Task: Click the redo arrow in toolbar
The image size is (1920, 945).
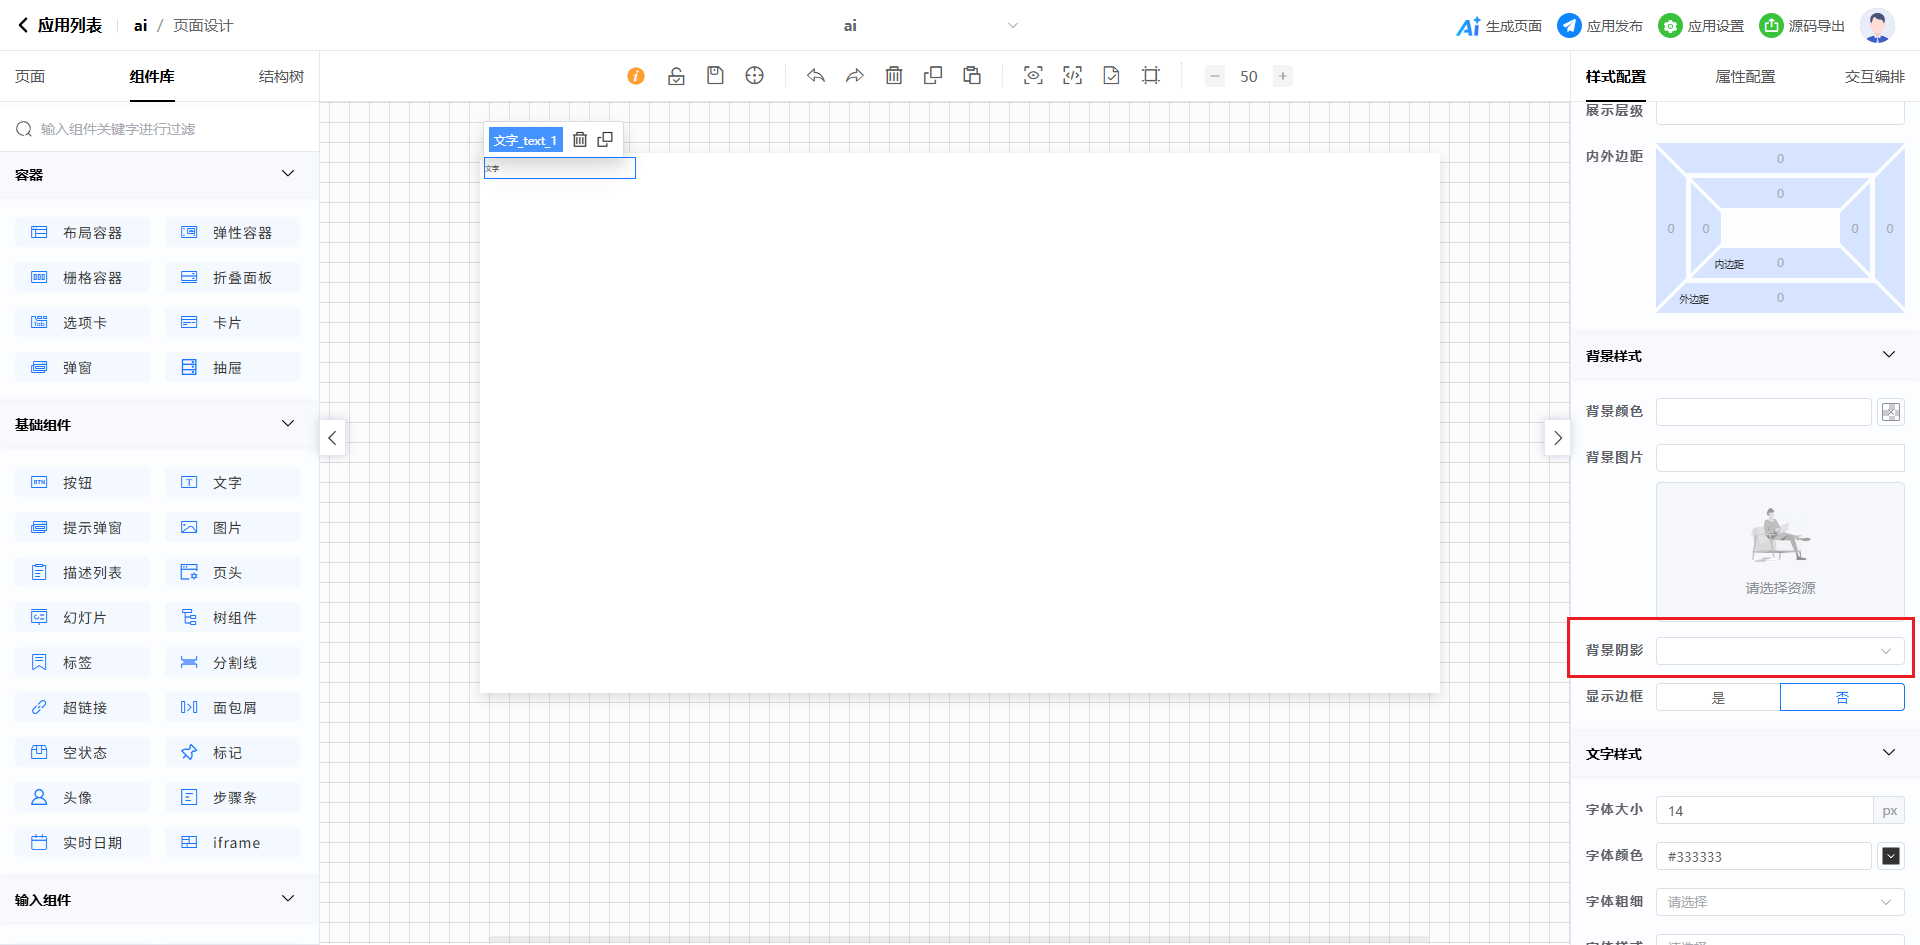Action: coord(855,76)
